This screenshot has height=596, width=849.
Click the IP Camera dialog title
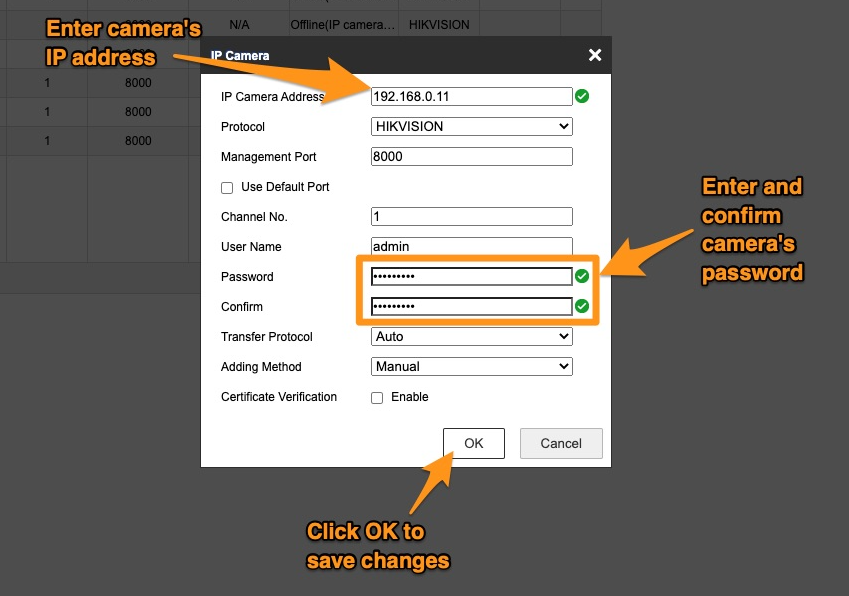click(240, 56)
